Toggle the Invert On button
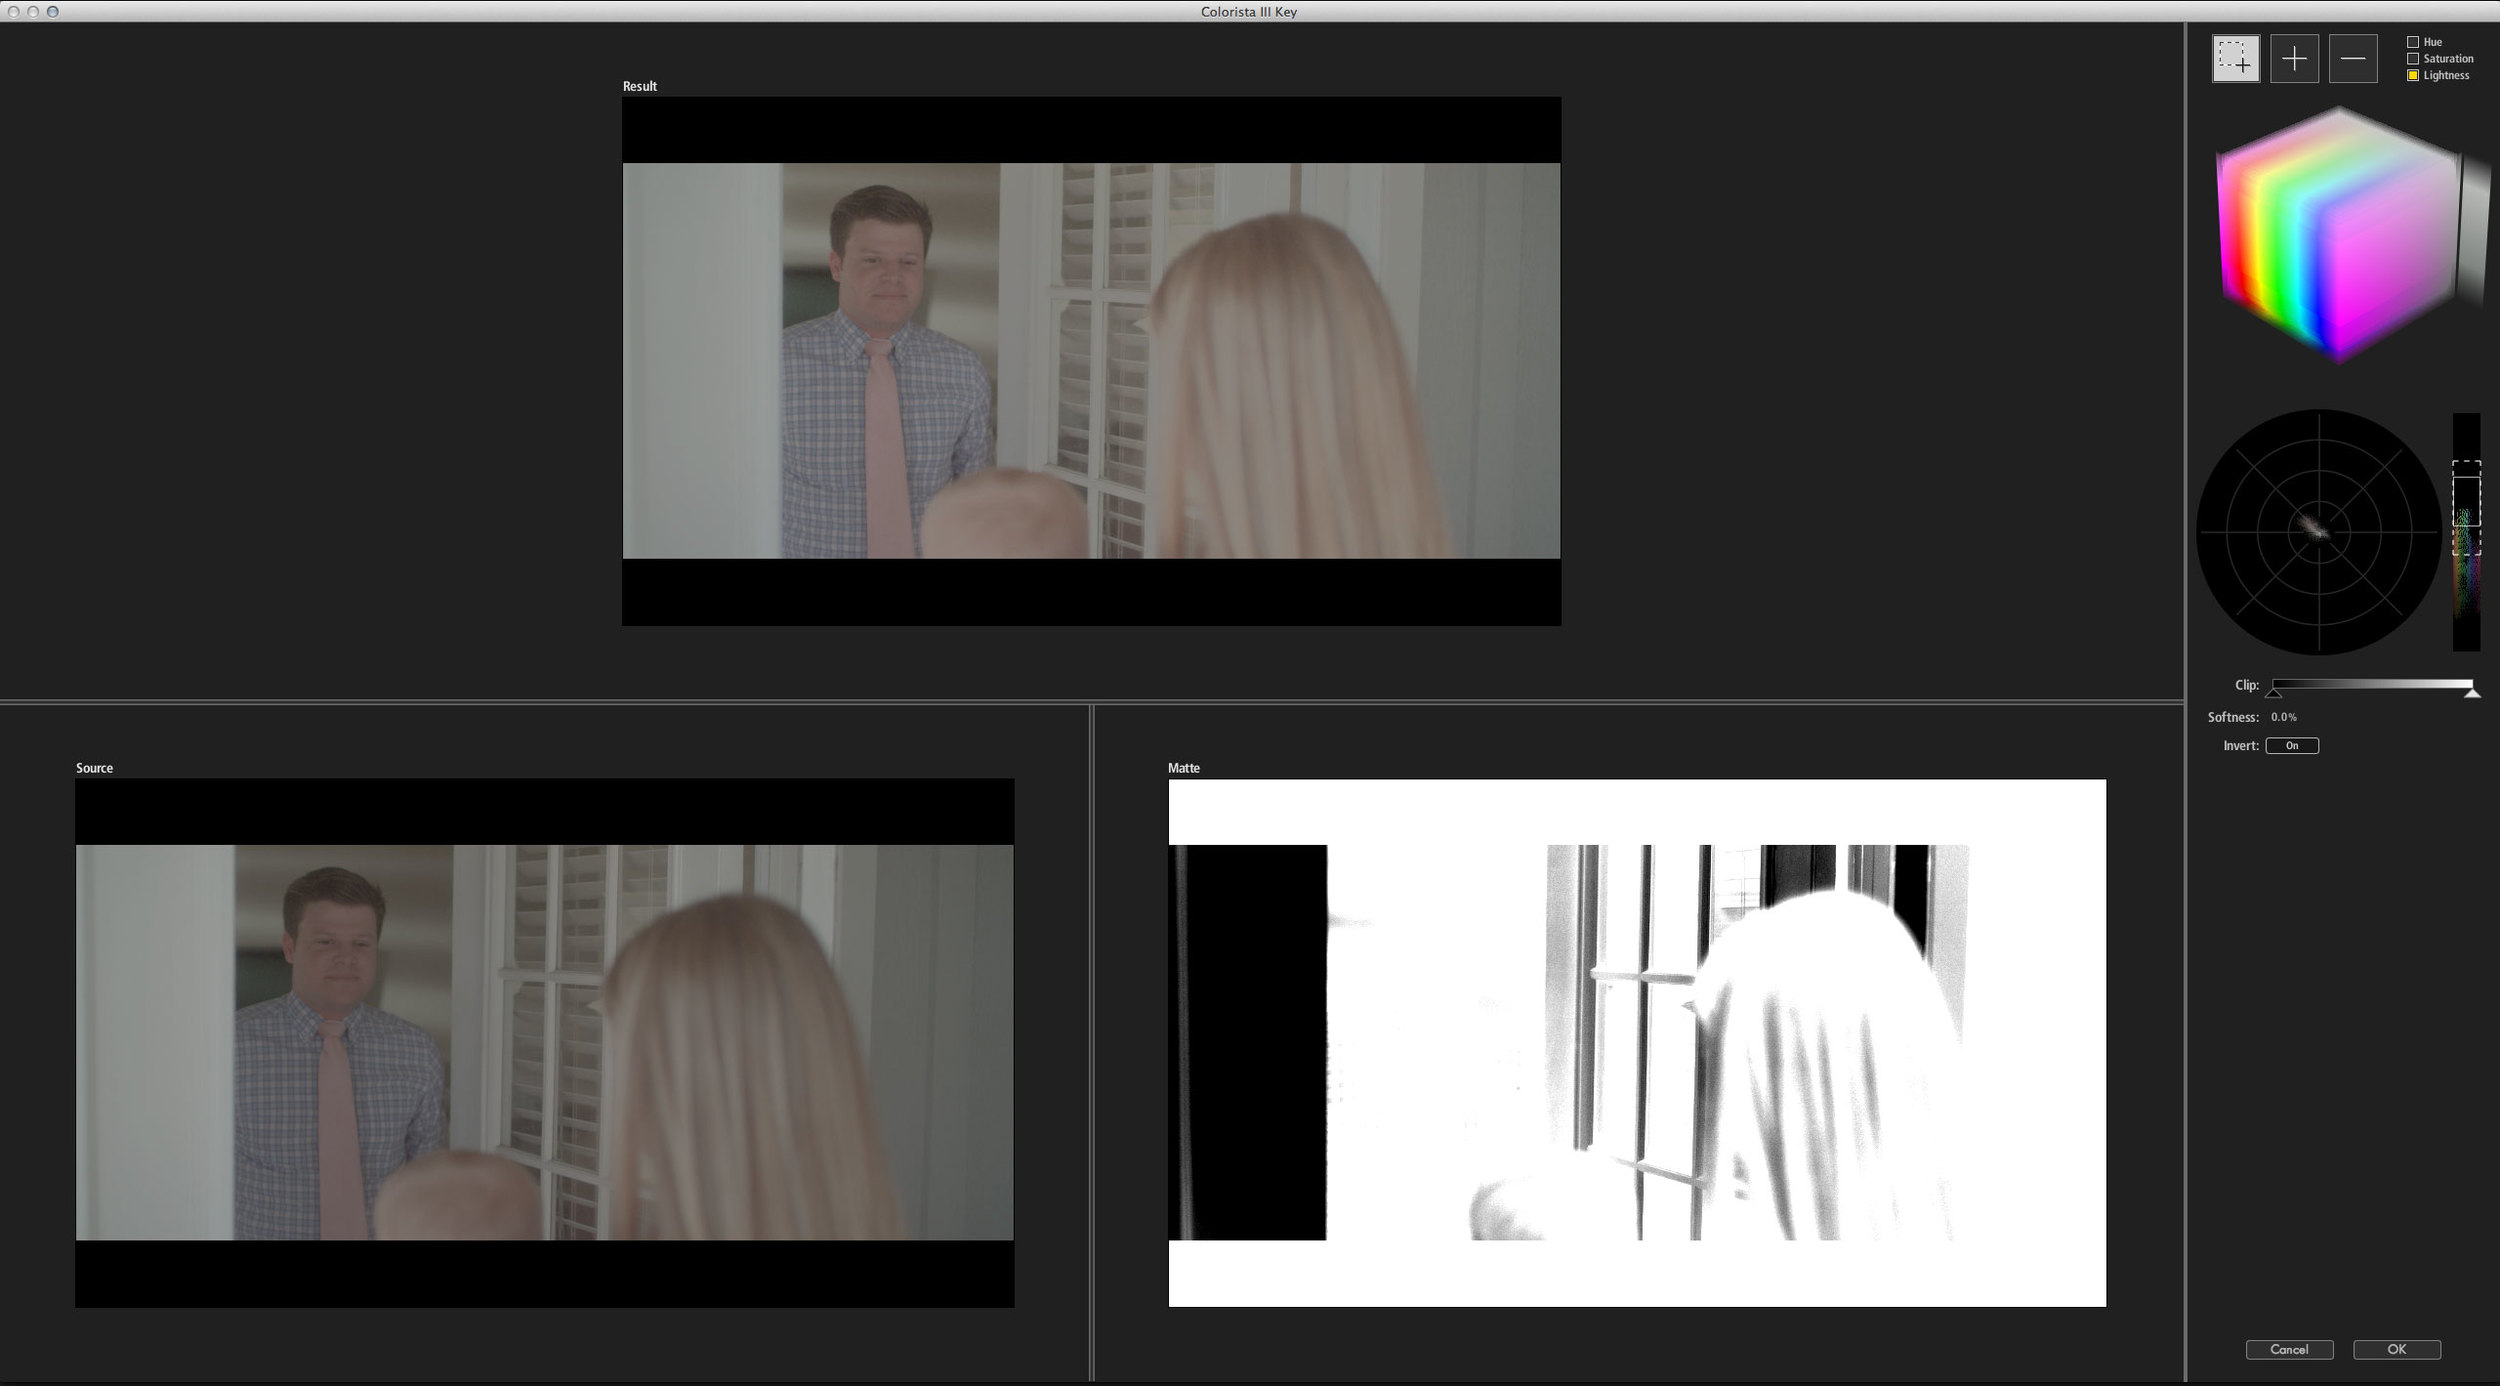This screenshot has height=1386, width=2500. [2292, 746]
